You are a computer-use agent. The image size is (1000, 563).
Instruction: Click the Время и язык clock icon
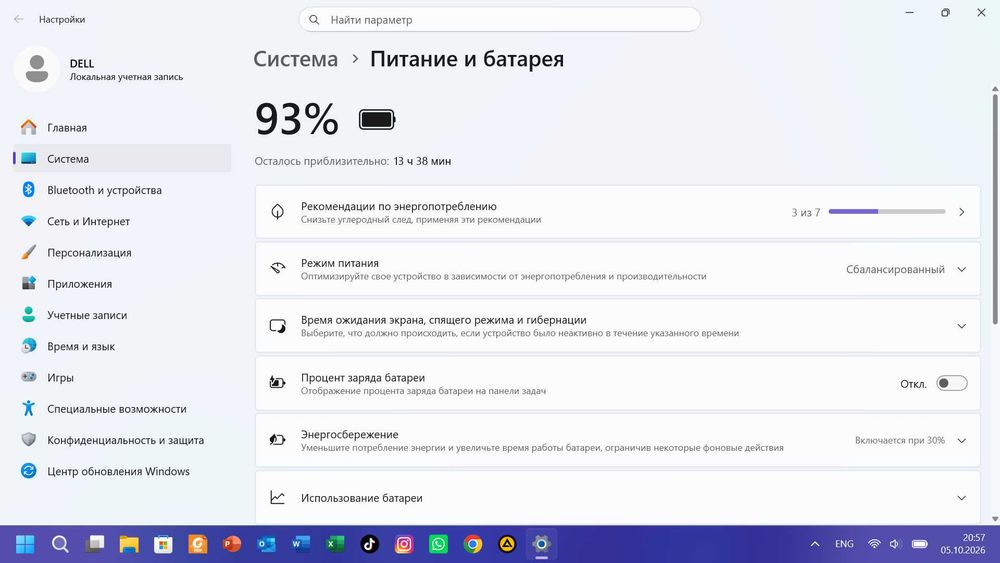pos(29,346)
